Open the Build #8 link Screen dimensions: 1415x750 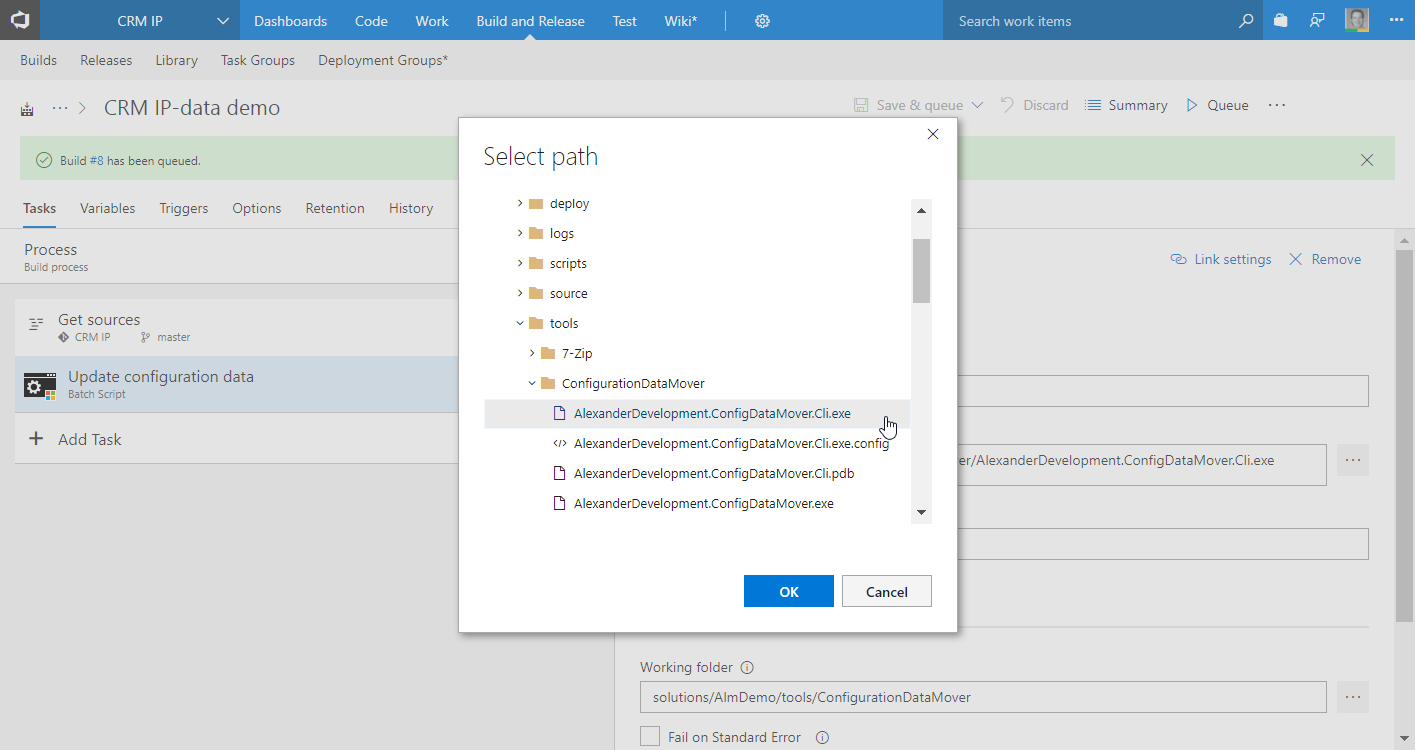point(96,160)
